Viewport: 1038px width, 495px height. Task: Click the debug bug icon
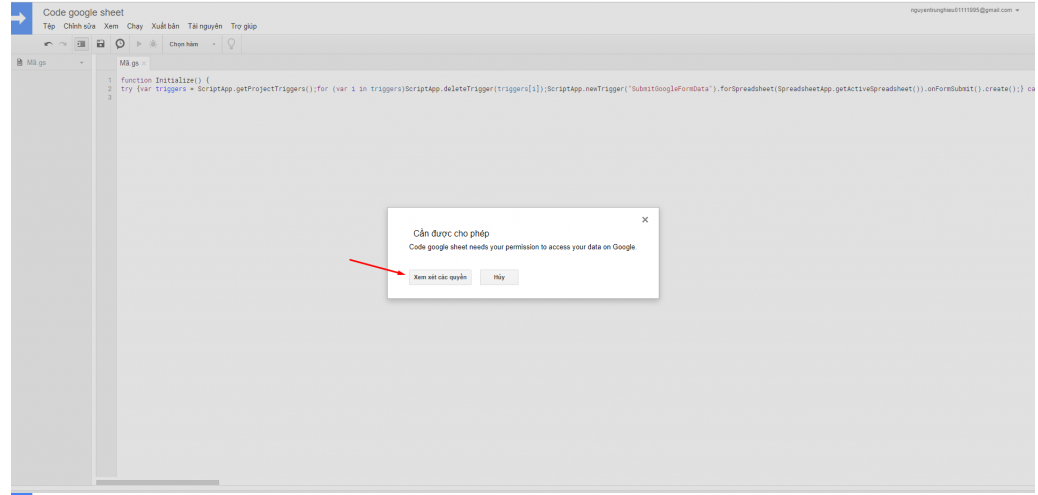coord(153,44)
